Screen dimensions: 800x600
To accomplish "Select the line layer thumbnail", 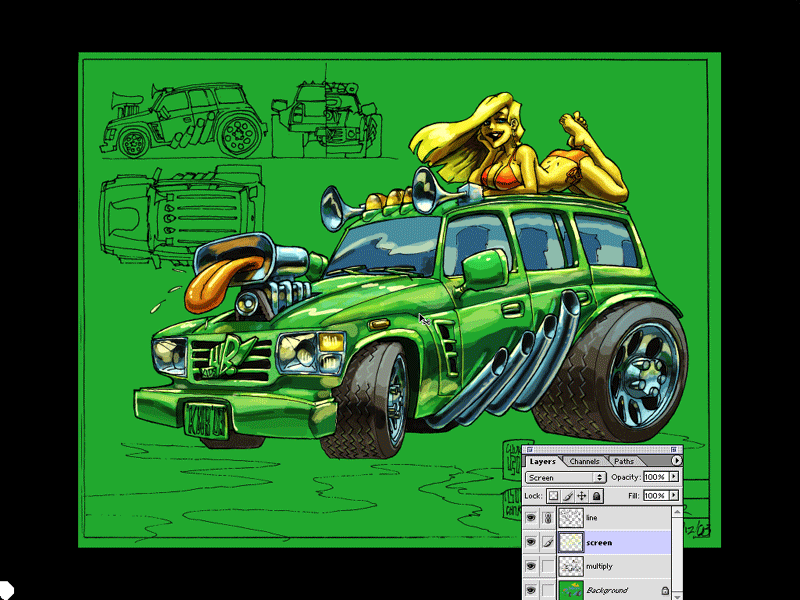I will pyautogui.click(x=571, y=518).
